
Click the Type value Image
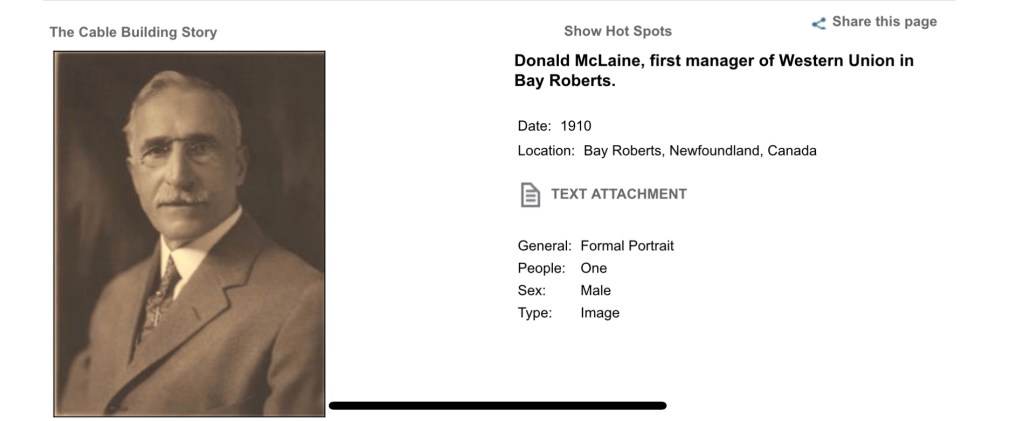coord(600,313)
